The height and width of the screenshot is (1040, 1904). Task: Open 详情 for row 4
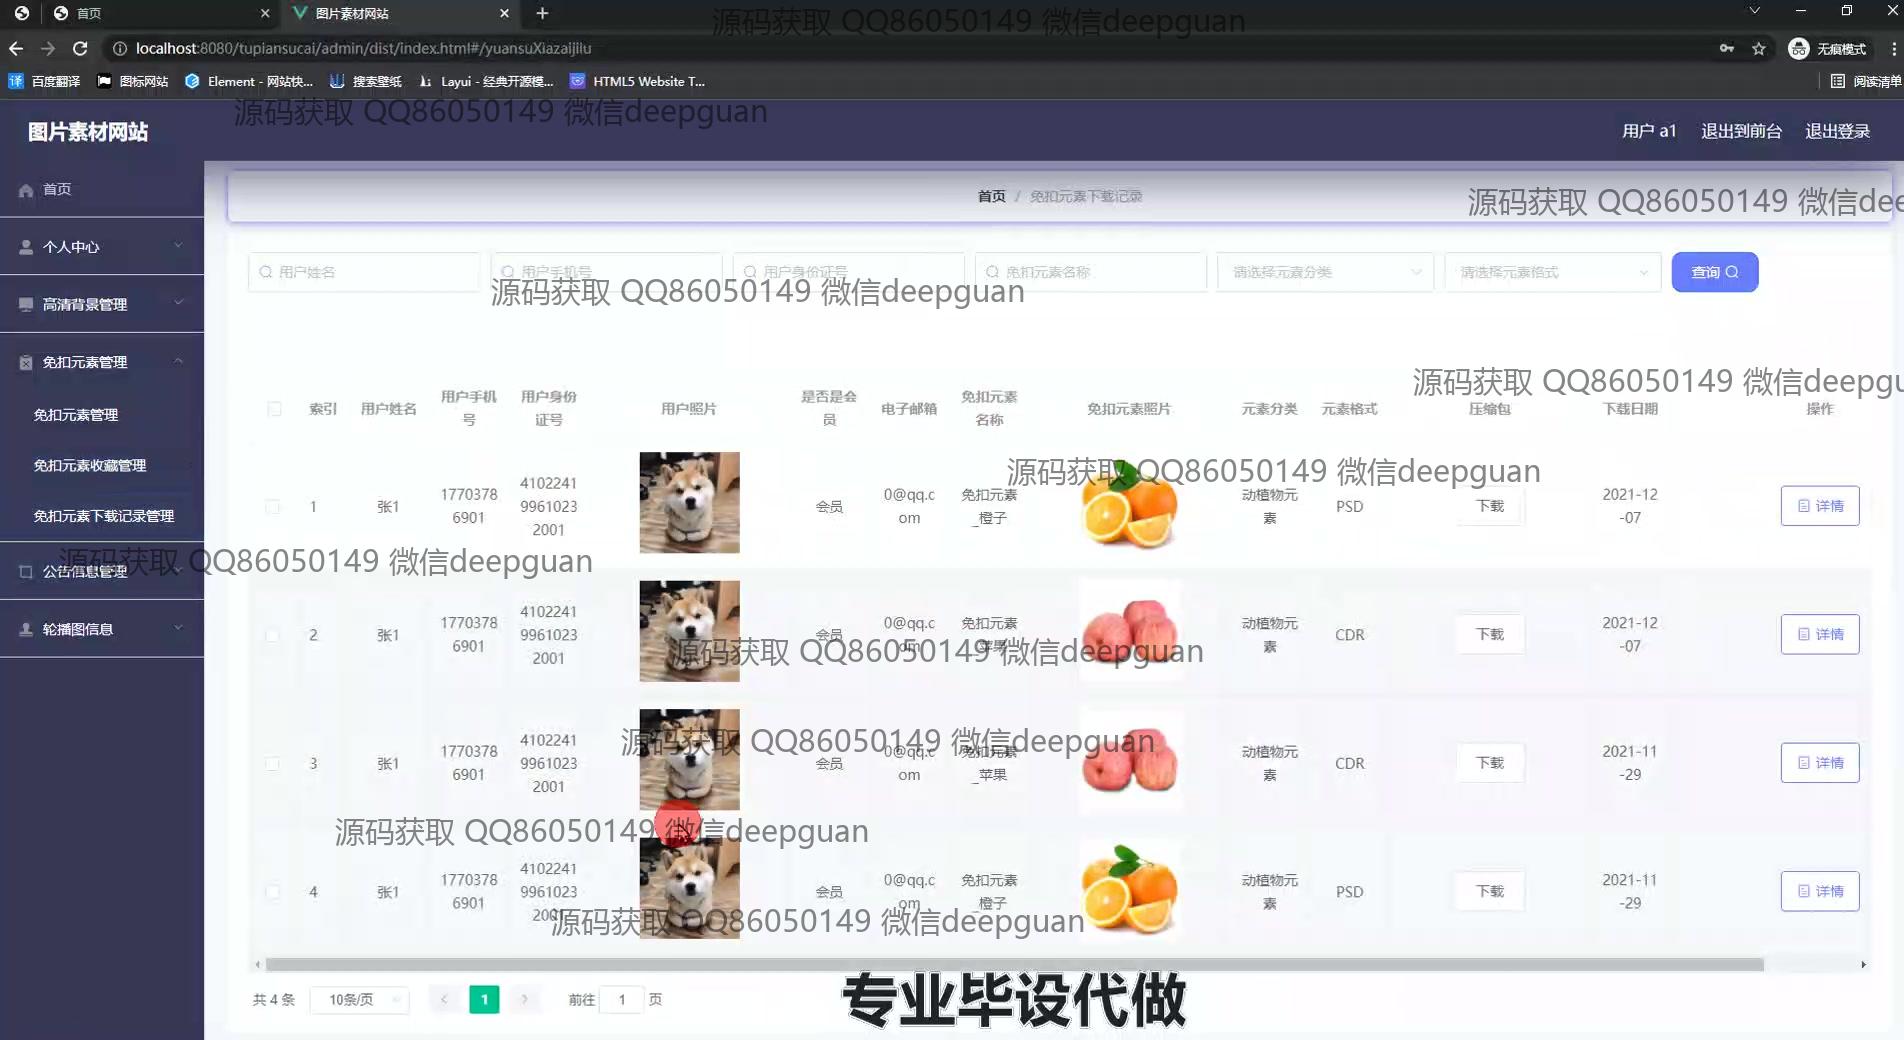(1820, 891)
